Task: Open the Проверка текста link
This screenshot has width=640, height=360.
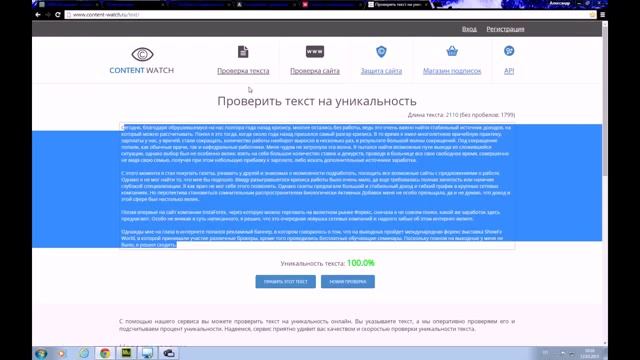Action: [243, 71]
